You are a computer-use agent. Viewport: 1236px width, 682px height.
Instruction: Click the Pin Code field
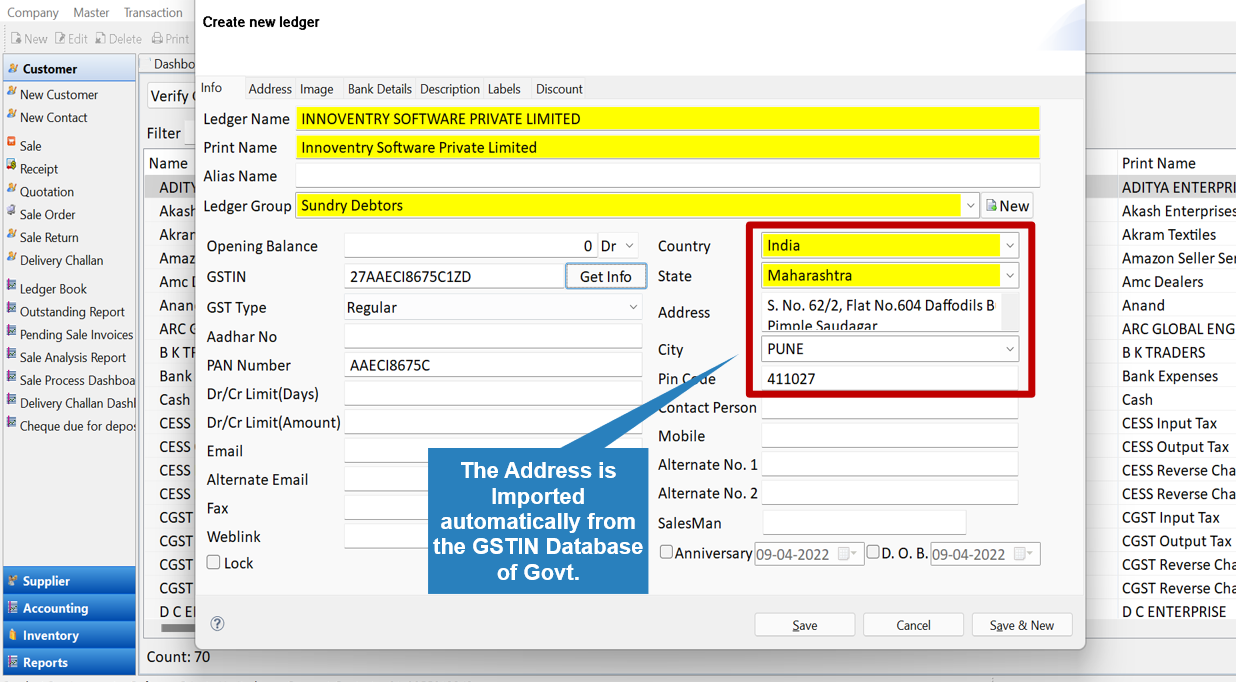point(890,378)
